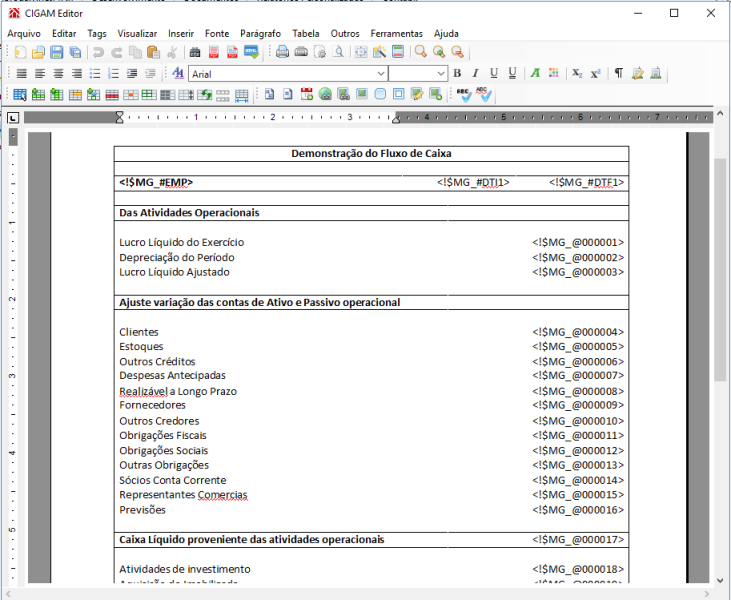Run spell check ABC icon
Viewport: 731px width, 600px height.
(x=464, y=95)
